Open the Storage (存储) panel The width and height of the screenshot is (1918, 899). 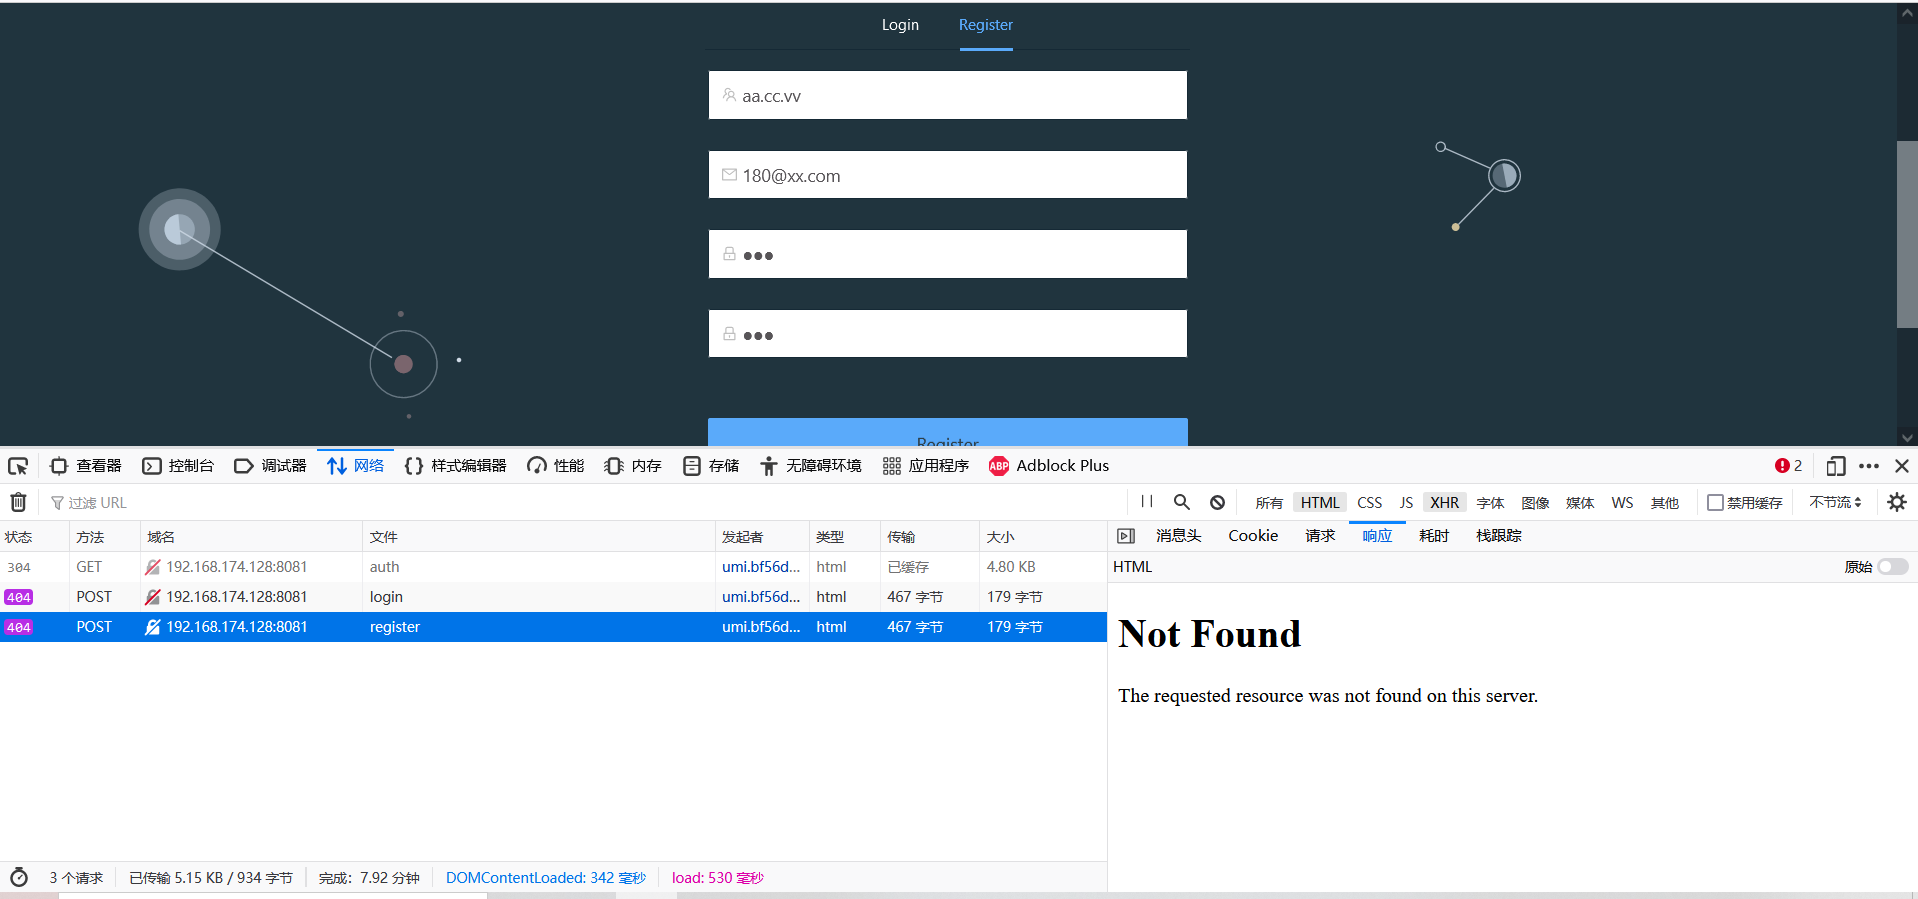pos(711,466)
